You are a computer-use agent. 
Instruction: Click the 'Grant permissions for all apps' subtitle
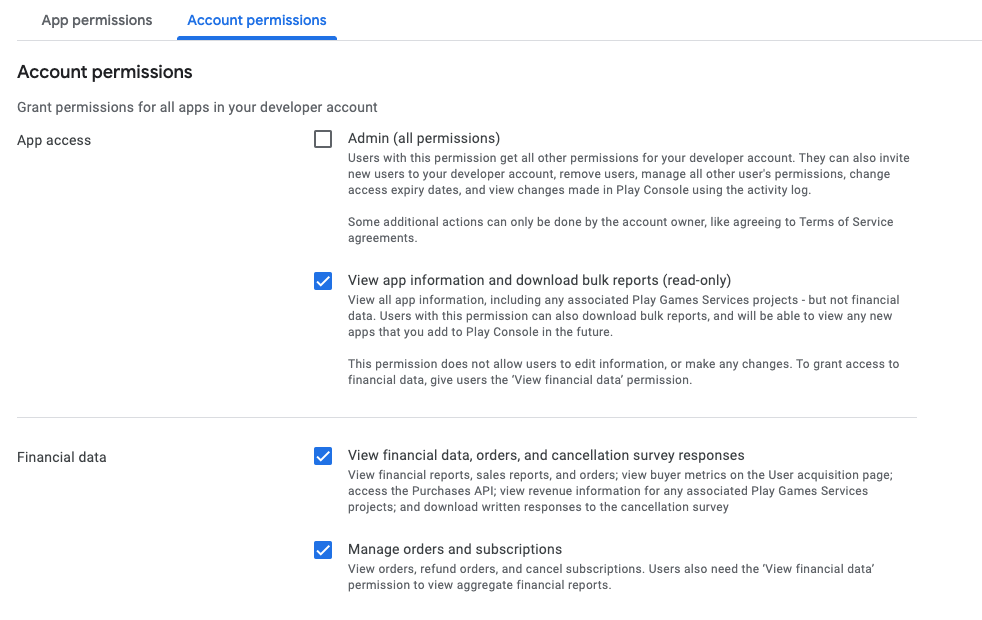pyautogui.click(x=197, y=107)
